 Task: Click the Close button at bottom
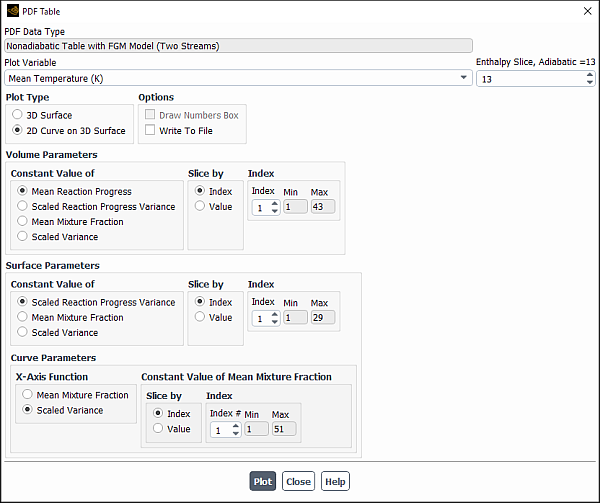[x=298, y=481]
